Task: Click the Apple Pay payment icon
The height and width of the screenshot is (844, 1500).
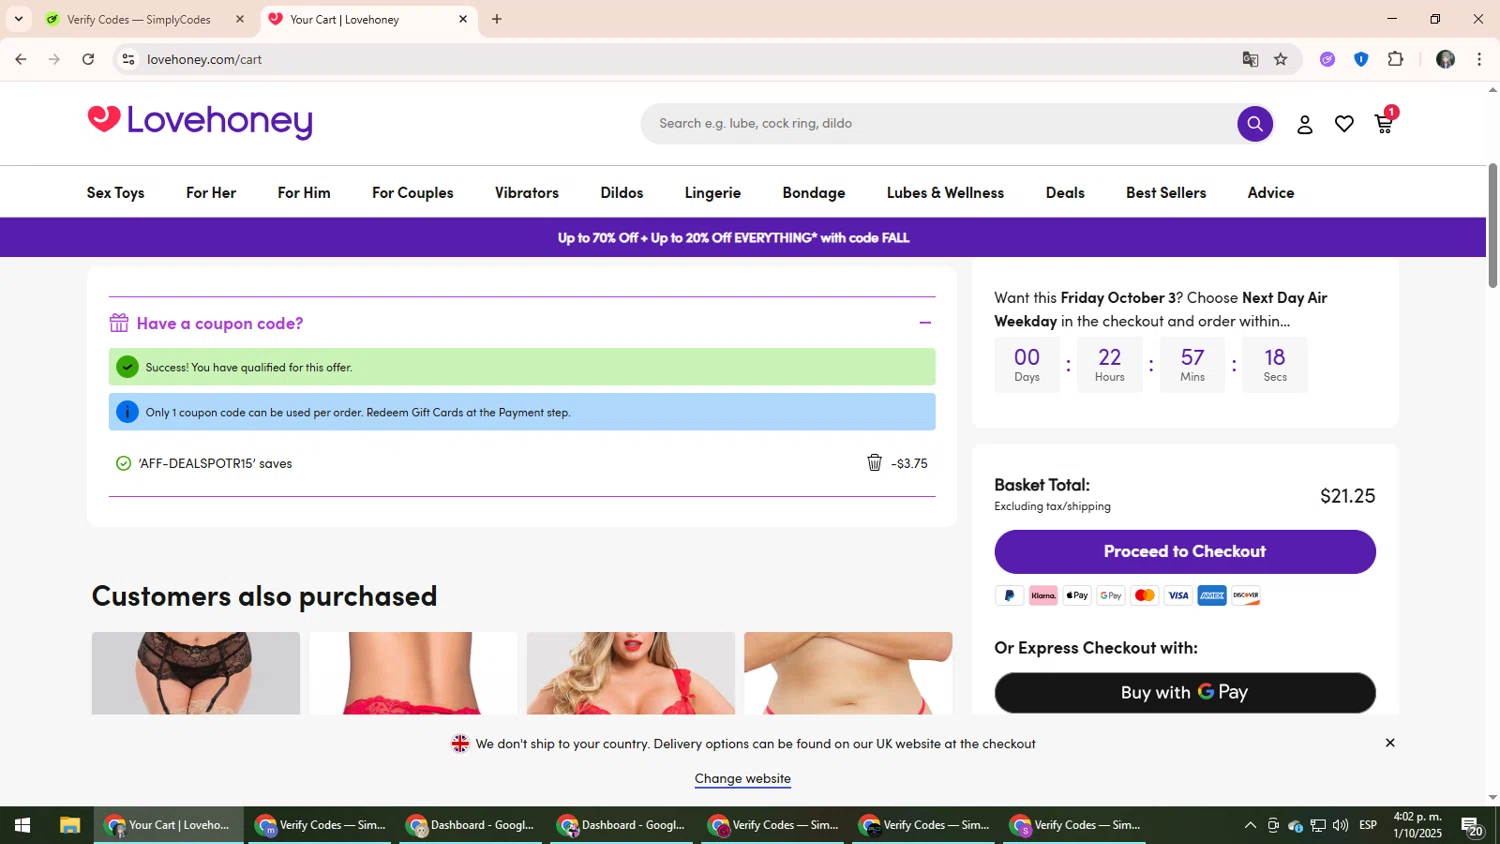Action: click(1077, 596)
